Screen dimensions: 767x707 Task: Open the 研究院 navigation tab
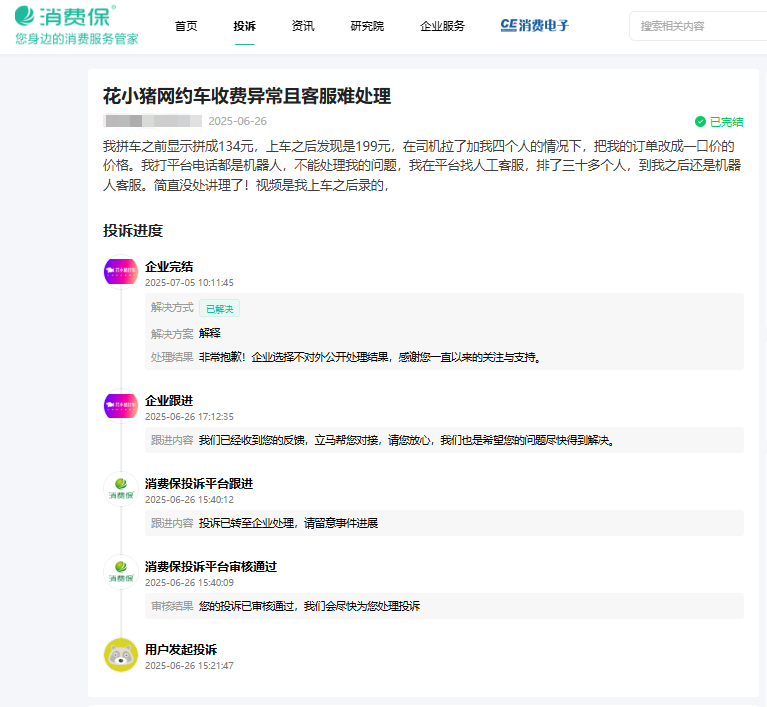tap(367, 26)
